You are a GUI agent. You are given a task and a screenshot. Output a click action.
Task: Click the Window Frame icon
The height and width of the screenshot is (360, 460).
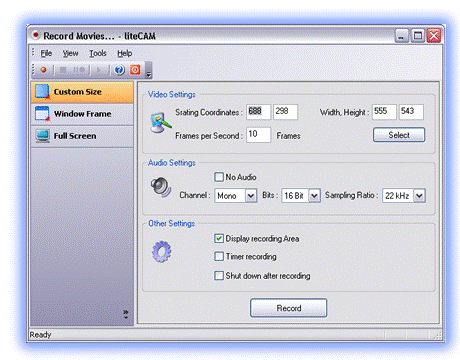click(43, 114)
